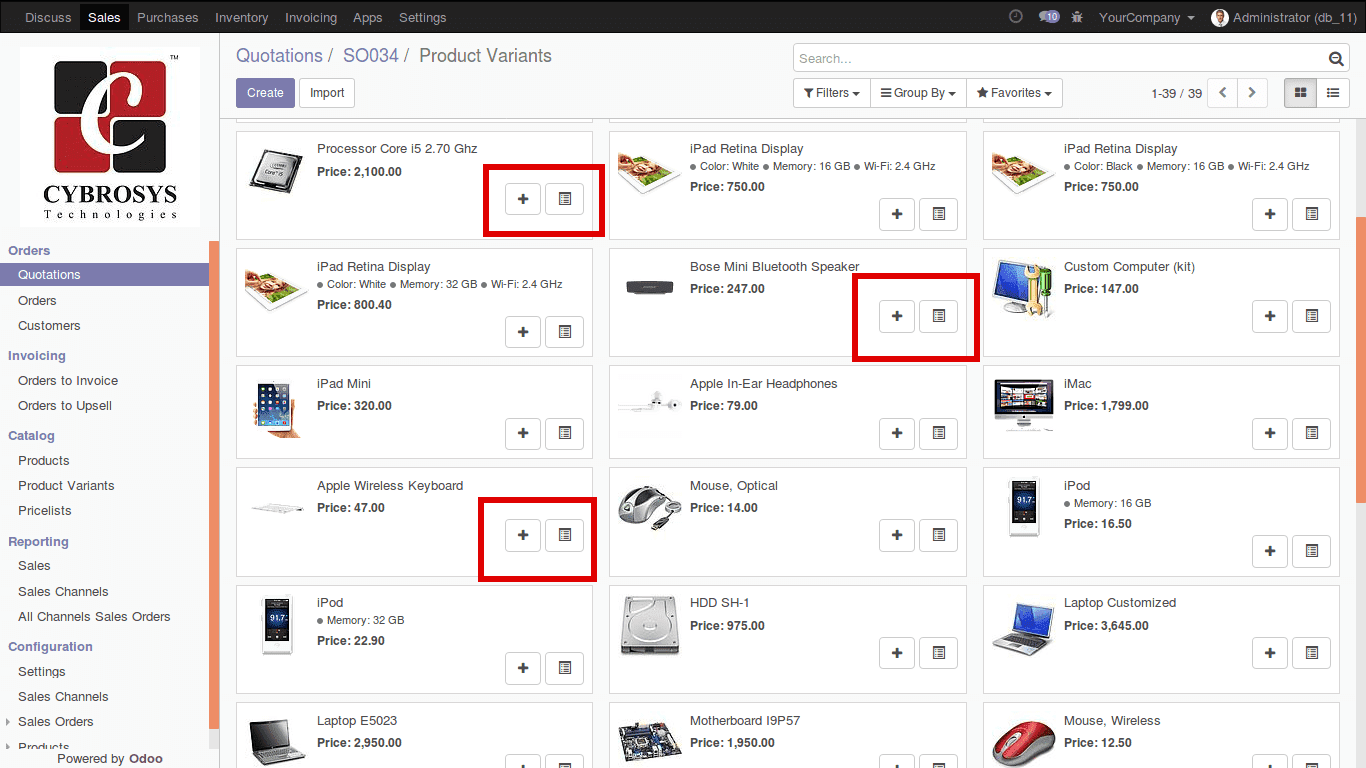
Task: Go to previous page of records
Action: (x=1222, y=93)
